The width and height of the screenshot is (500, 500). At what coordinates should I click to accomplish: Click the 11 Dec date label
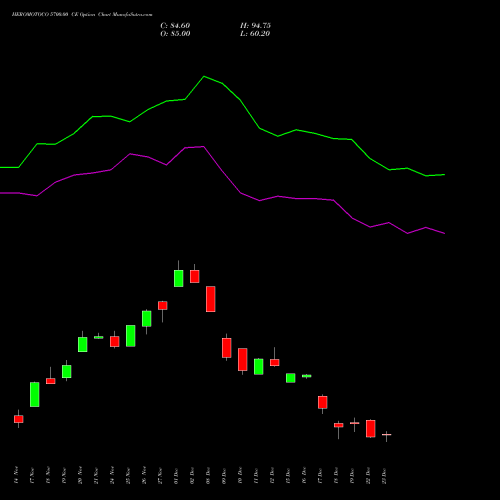(256, 475)
